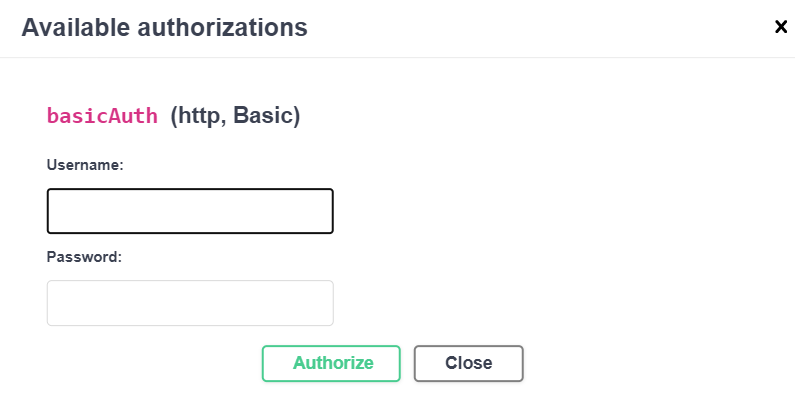
Task: Click the Close button
Action: click(468, 363)
